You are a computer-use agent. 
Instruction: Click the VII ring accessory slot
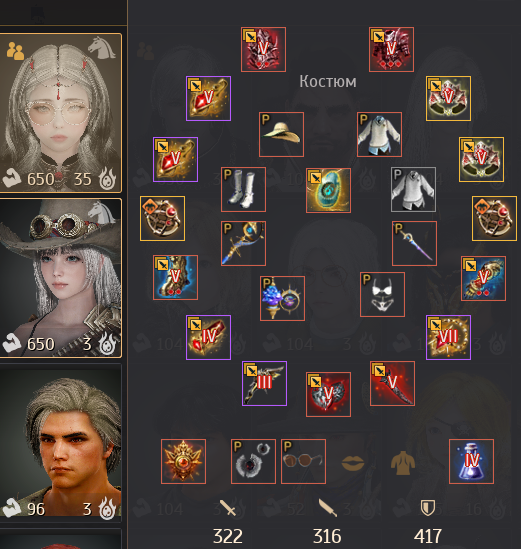click(449, 338)
